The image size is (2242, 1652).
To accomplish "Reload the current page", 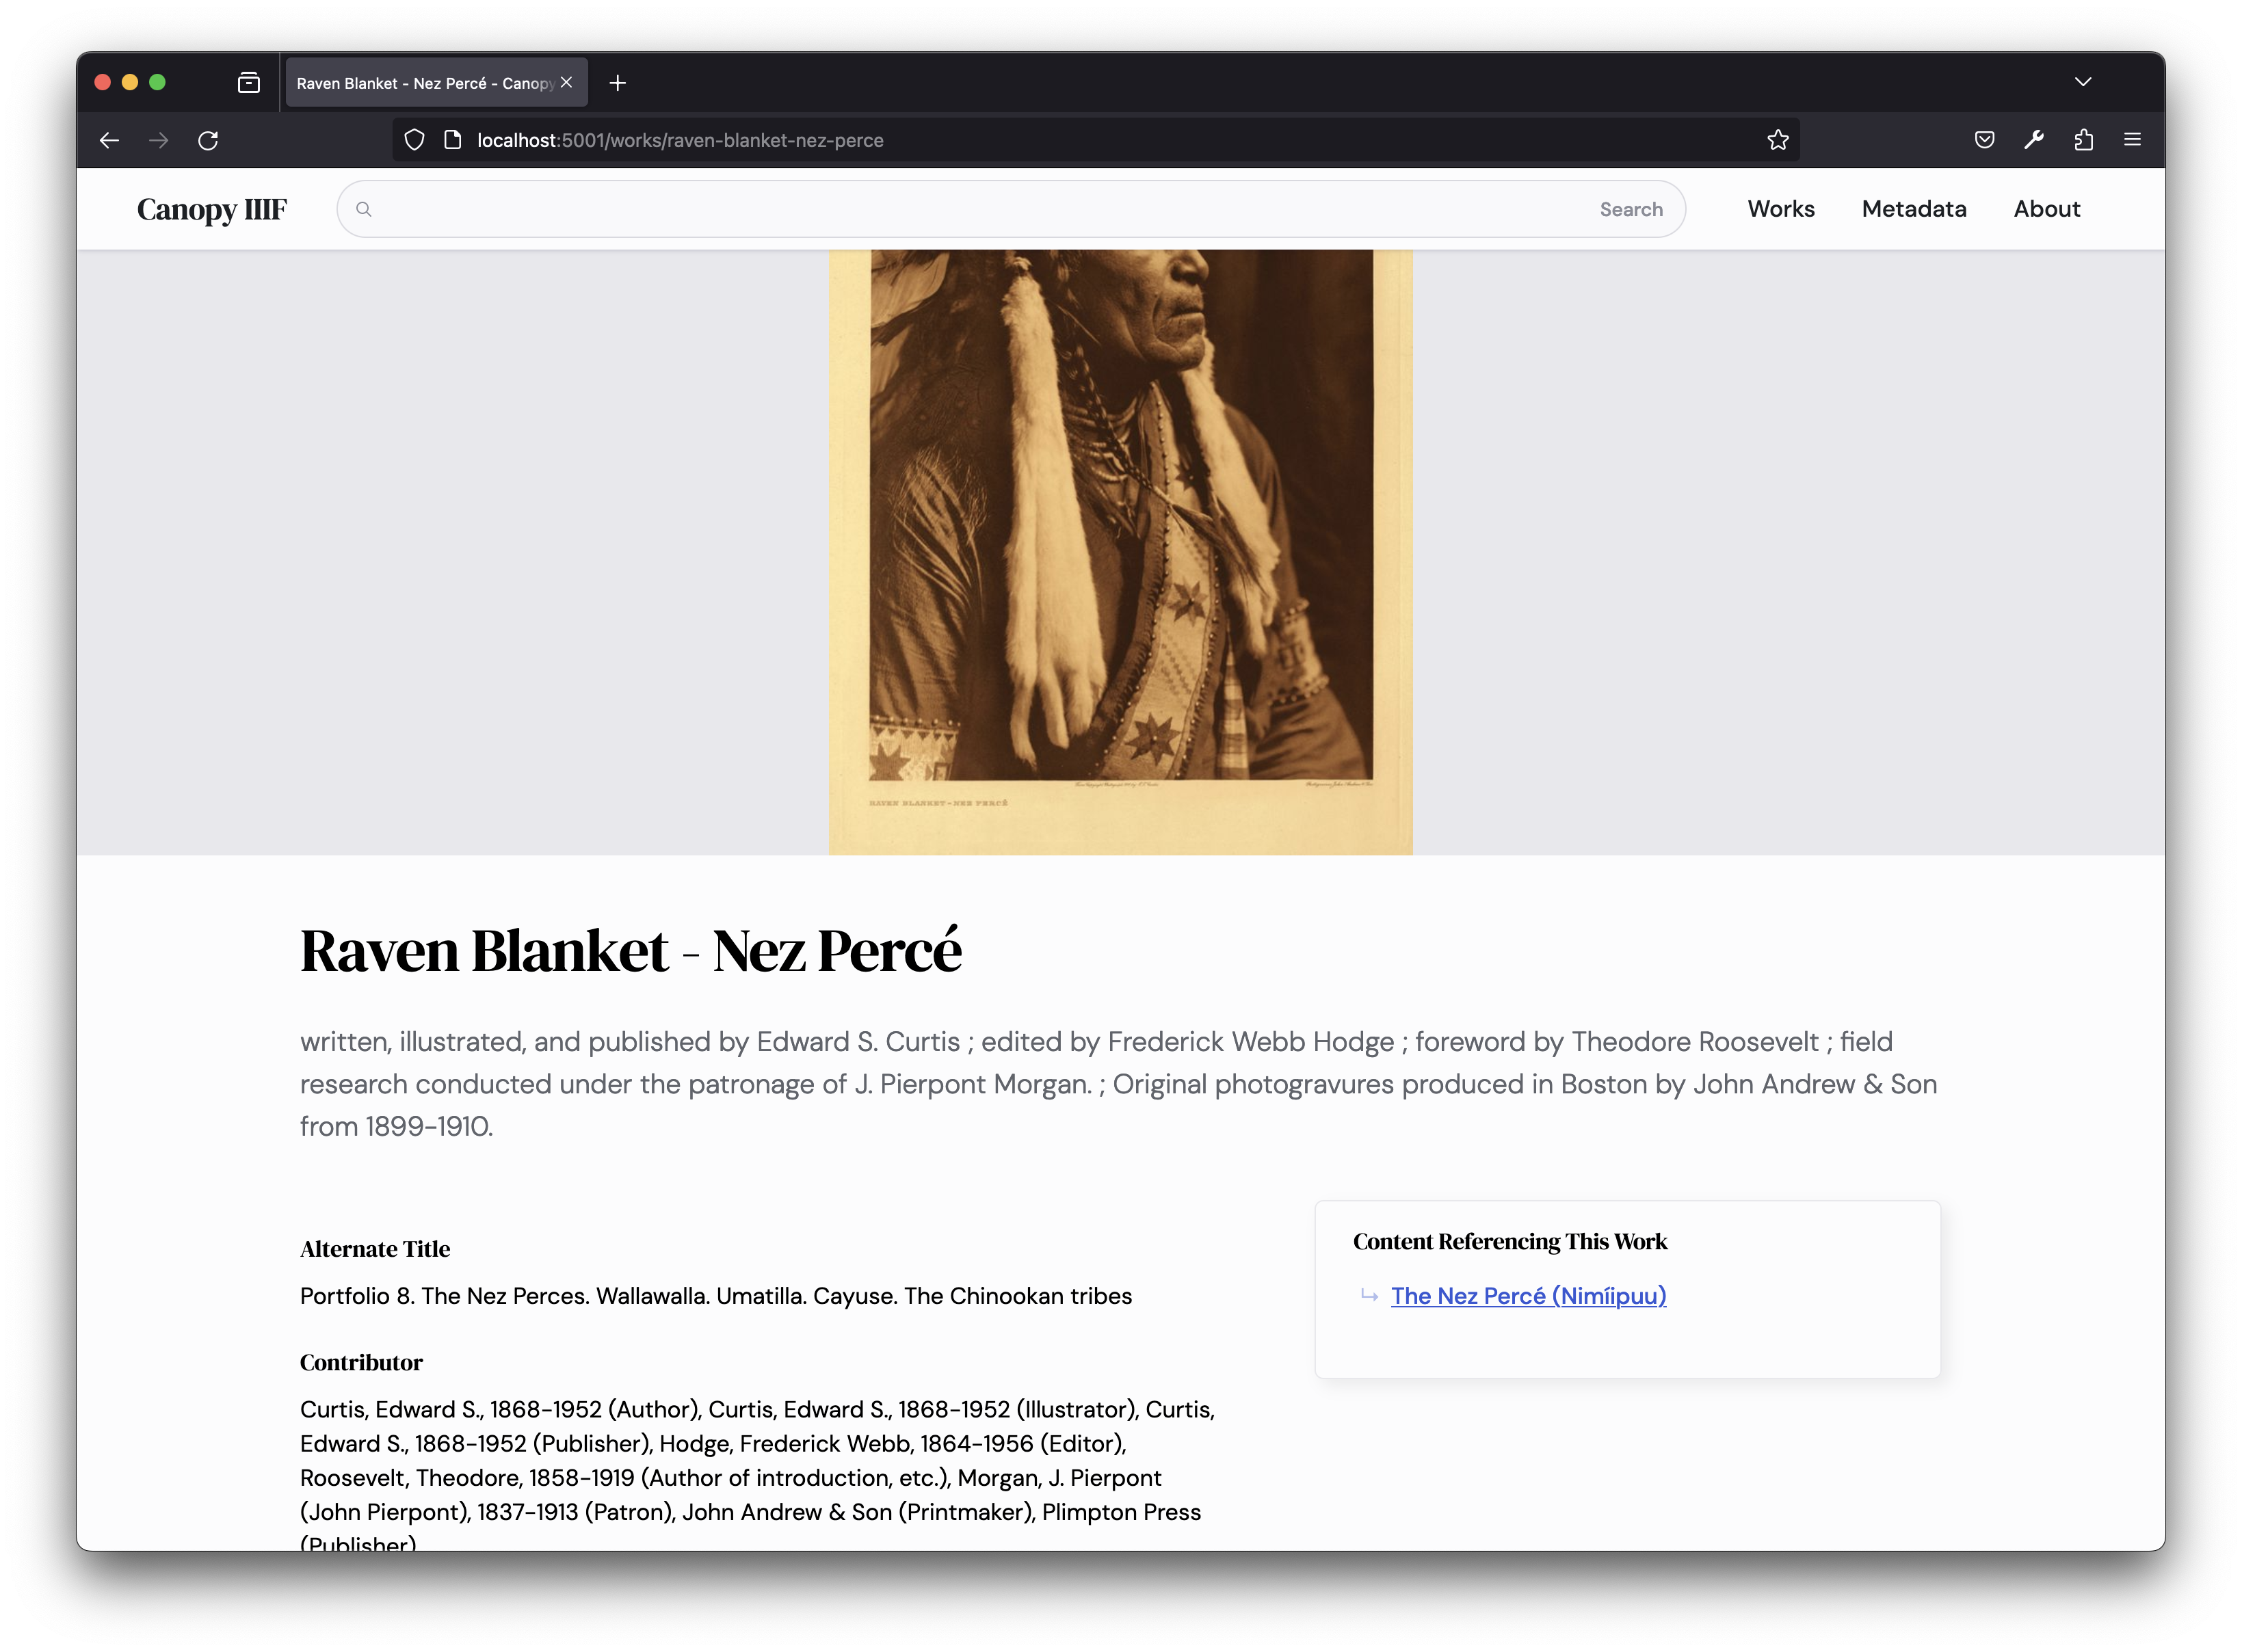I will click(208, 140).
